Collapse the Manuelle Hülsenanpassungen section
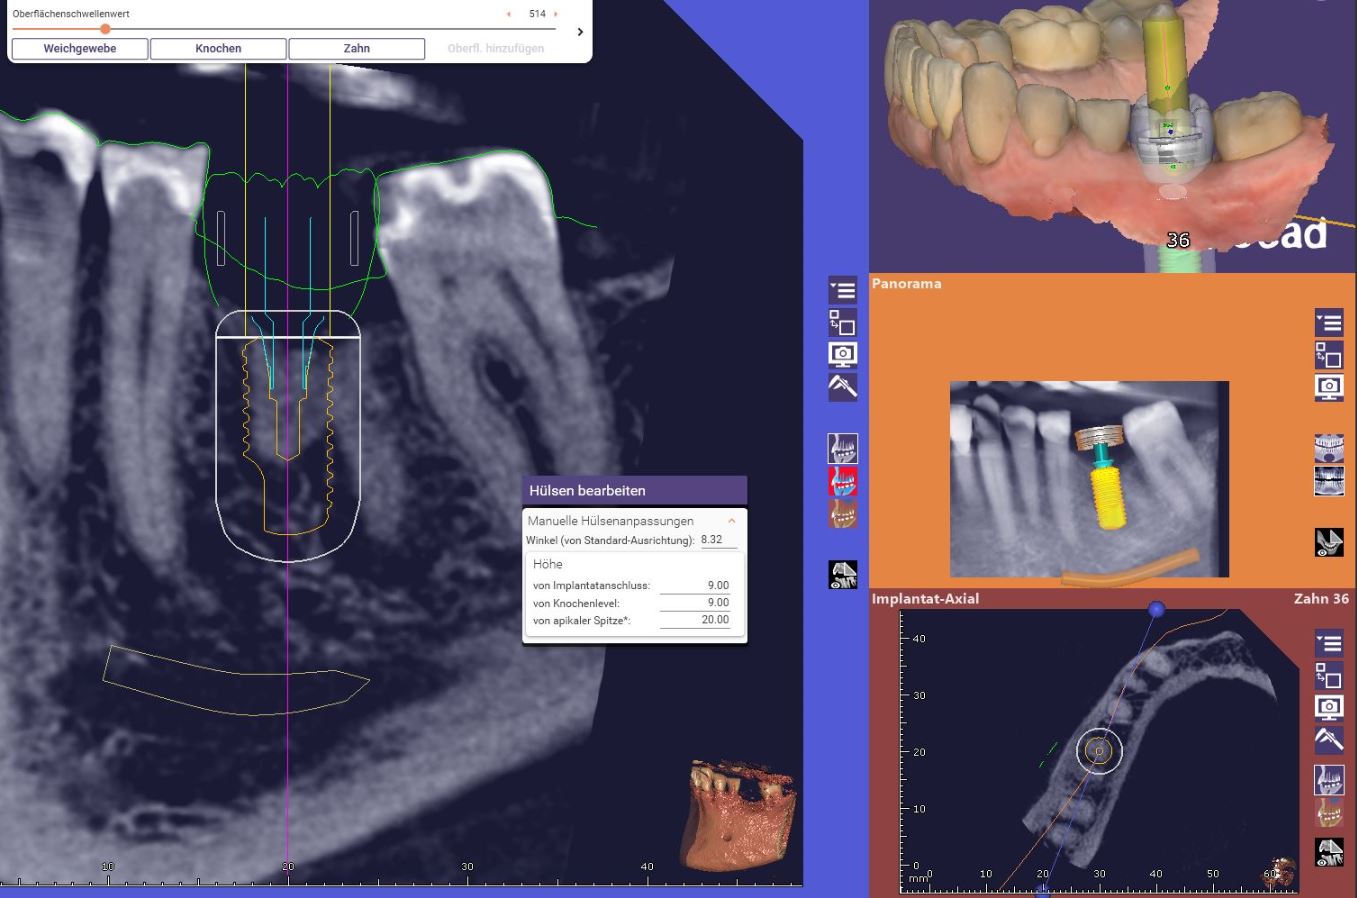1357x898 pixels. 731,521
